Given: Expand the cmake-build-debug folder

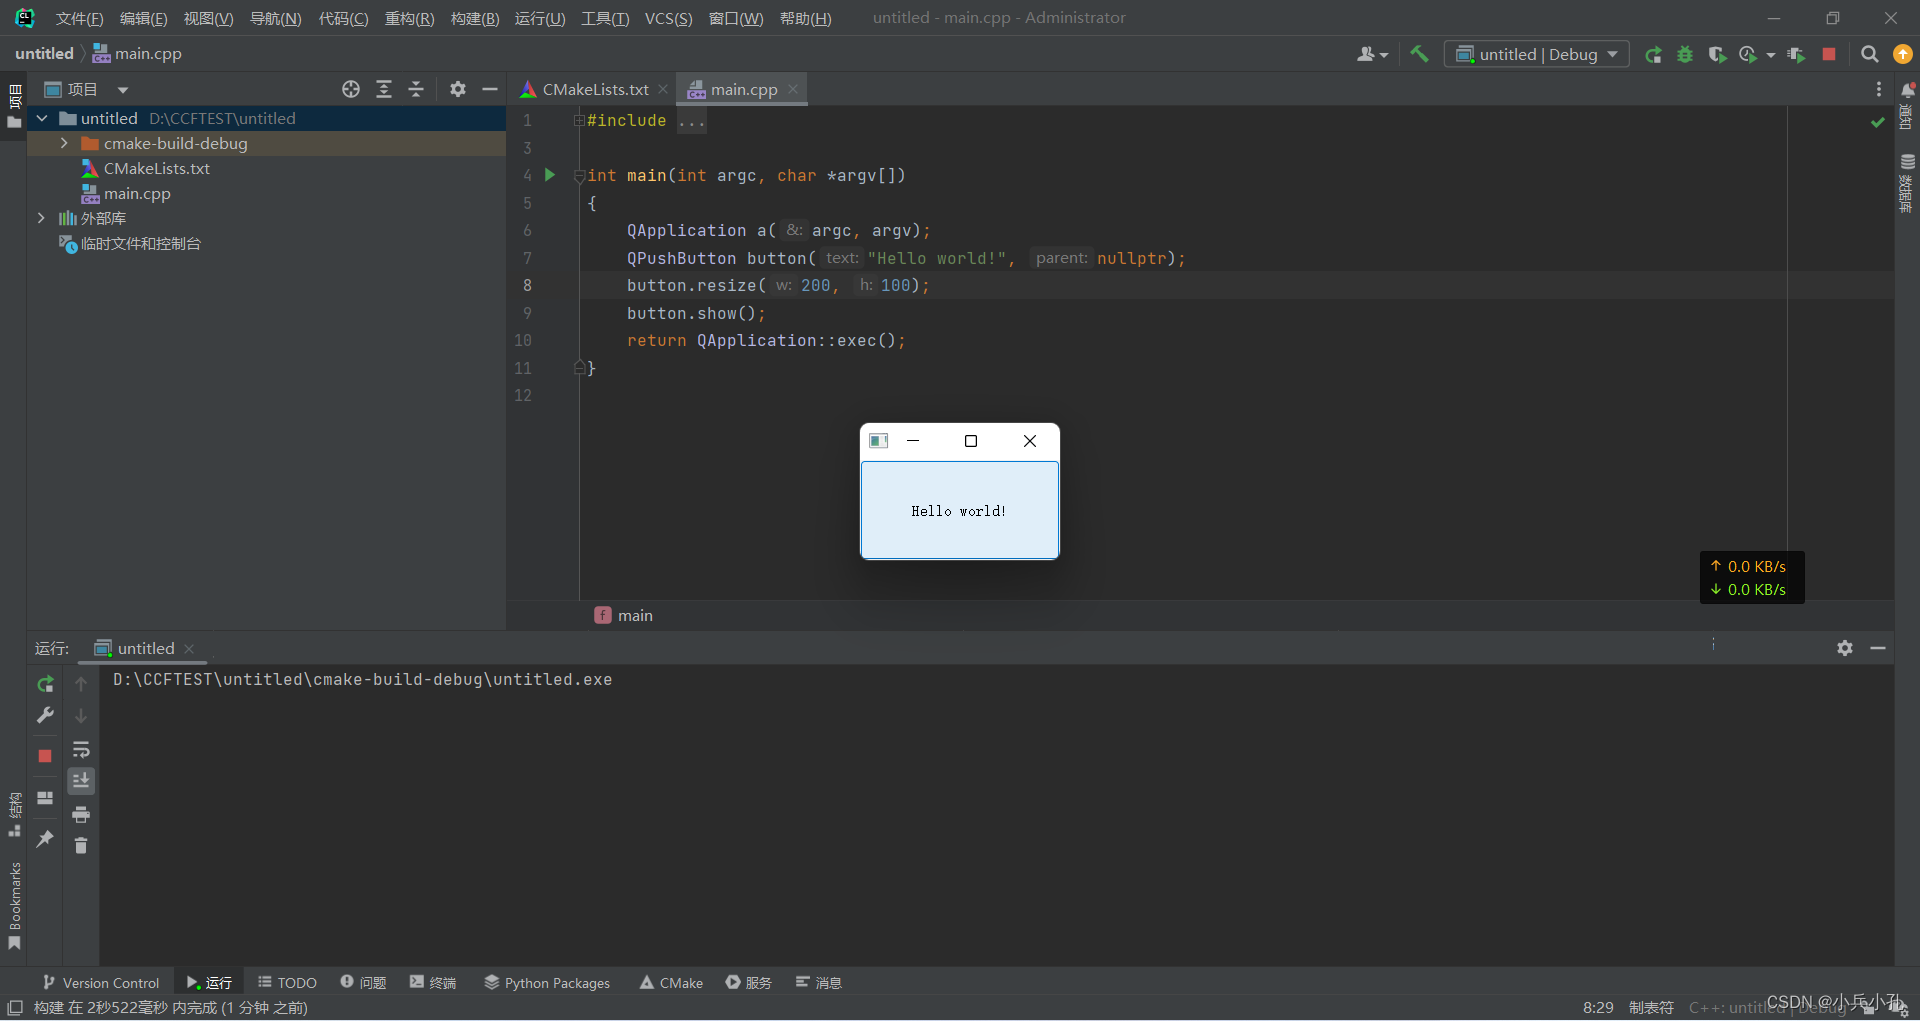Looking at the screenshot, I should click(64, 143).
